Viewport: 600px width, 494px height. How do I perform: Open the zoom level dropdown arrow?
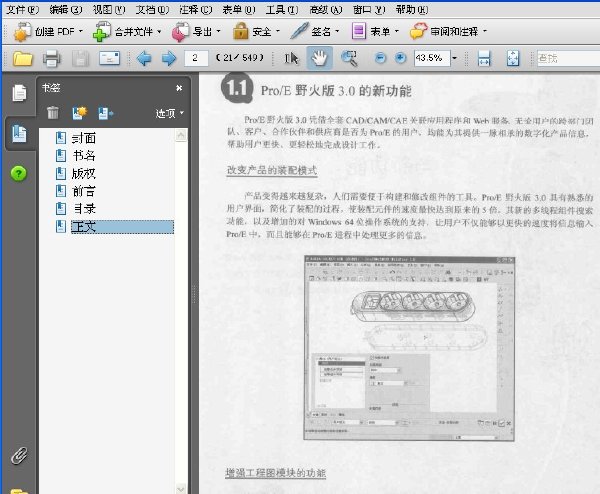pyautogui.click(x=455, y=59)
